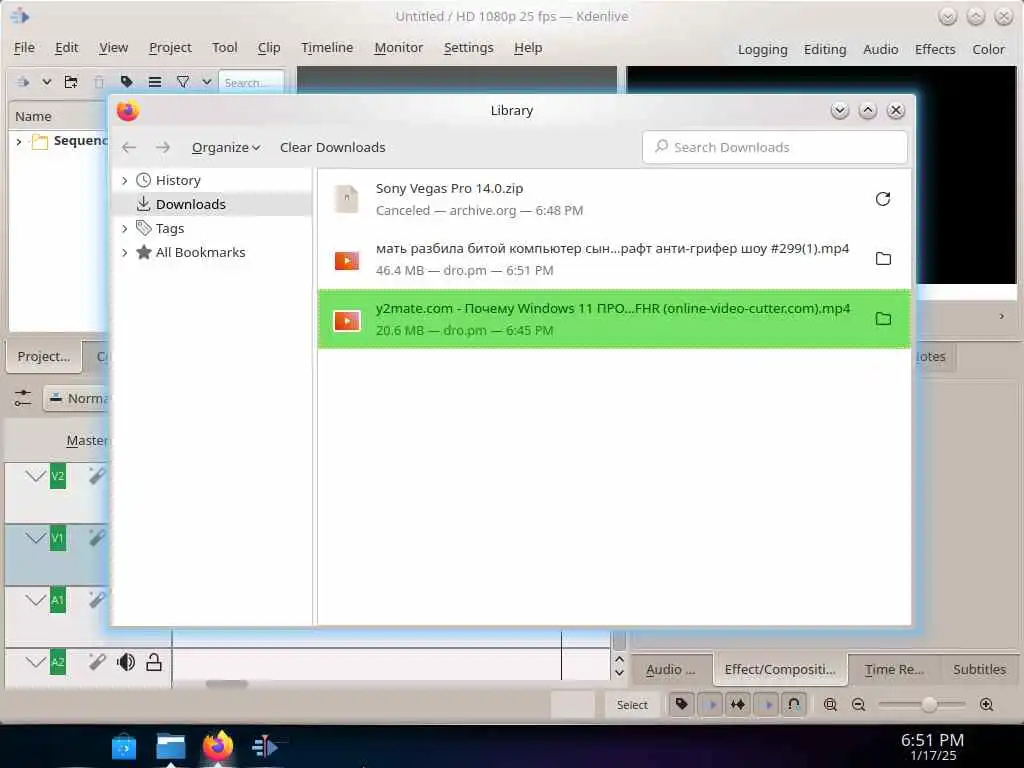The width and height of the screenshot is (1024, 768).
Task: Collapse the A2 track chevron
Action: click(x=35, y=662)
